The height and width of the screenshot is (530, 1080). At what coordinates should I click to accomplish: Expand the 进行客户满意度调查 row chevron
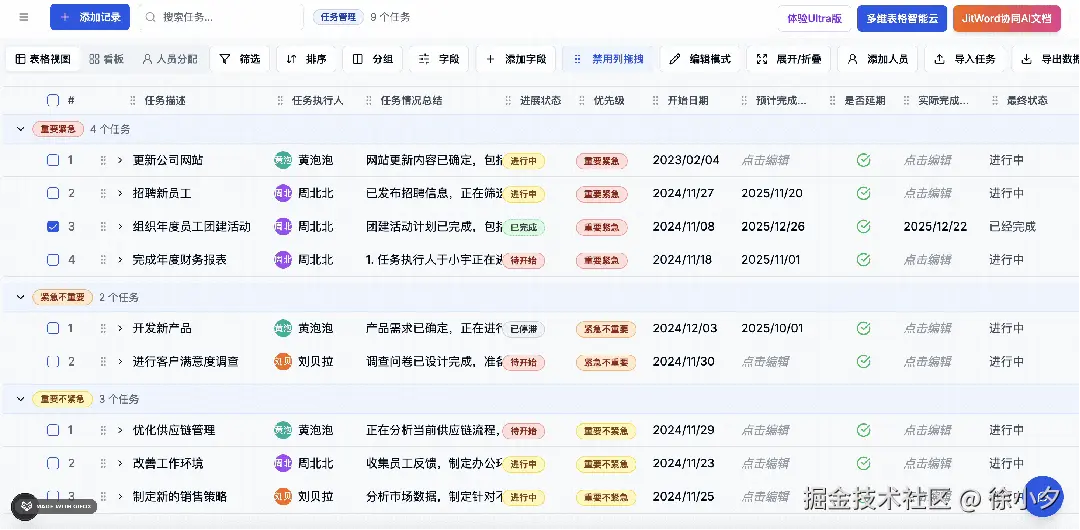tap(120, 361)
